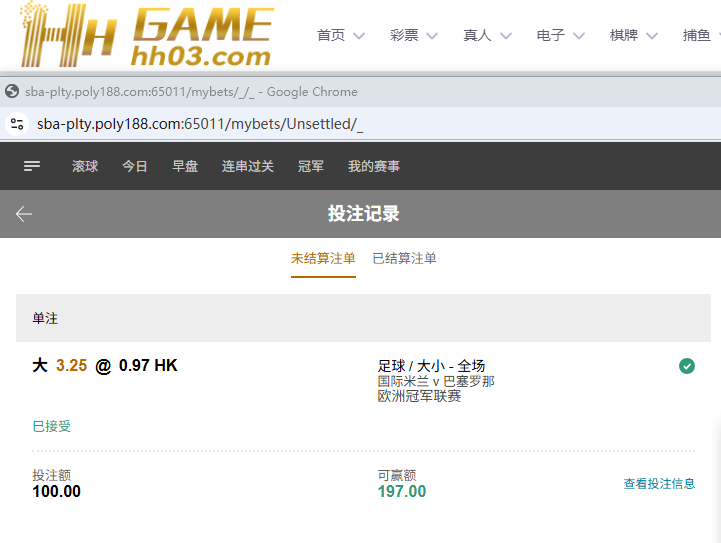Viewport: 721px width, 543px height.
Task: Expand the 彩票 dropdown menu
Action: 413,36
